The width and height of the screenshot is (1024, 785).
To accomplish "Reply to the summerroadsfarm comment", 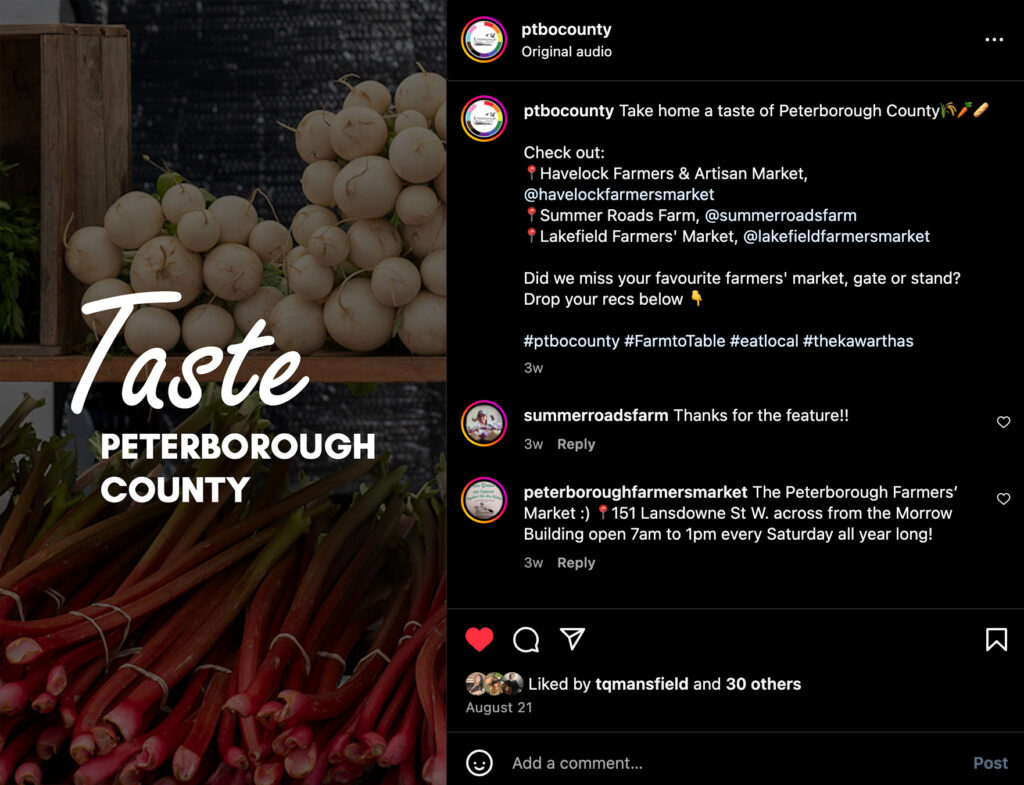I will (x=576, y=444).
